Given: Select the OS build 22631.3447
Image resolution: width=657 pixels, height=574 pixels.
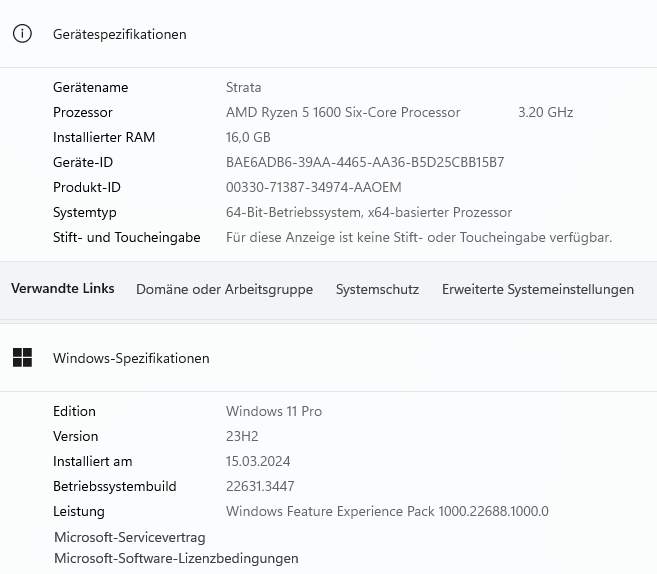Looking at the screenshot, I should click(260, 486).
